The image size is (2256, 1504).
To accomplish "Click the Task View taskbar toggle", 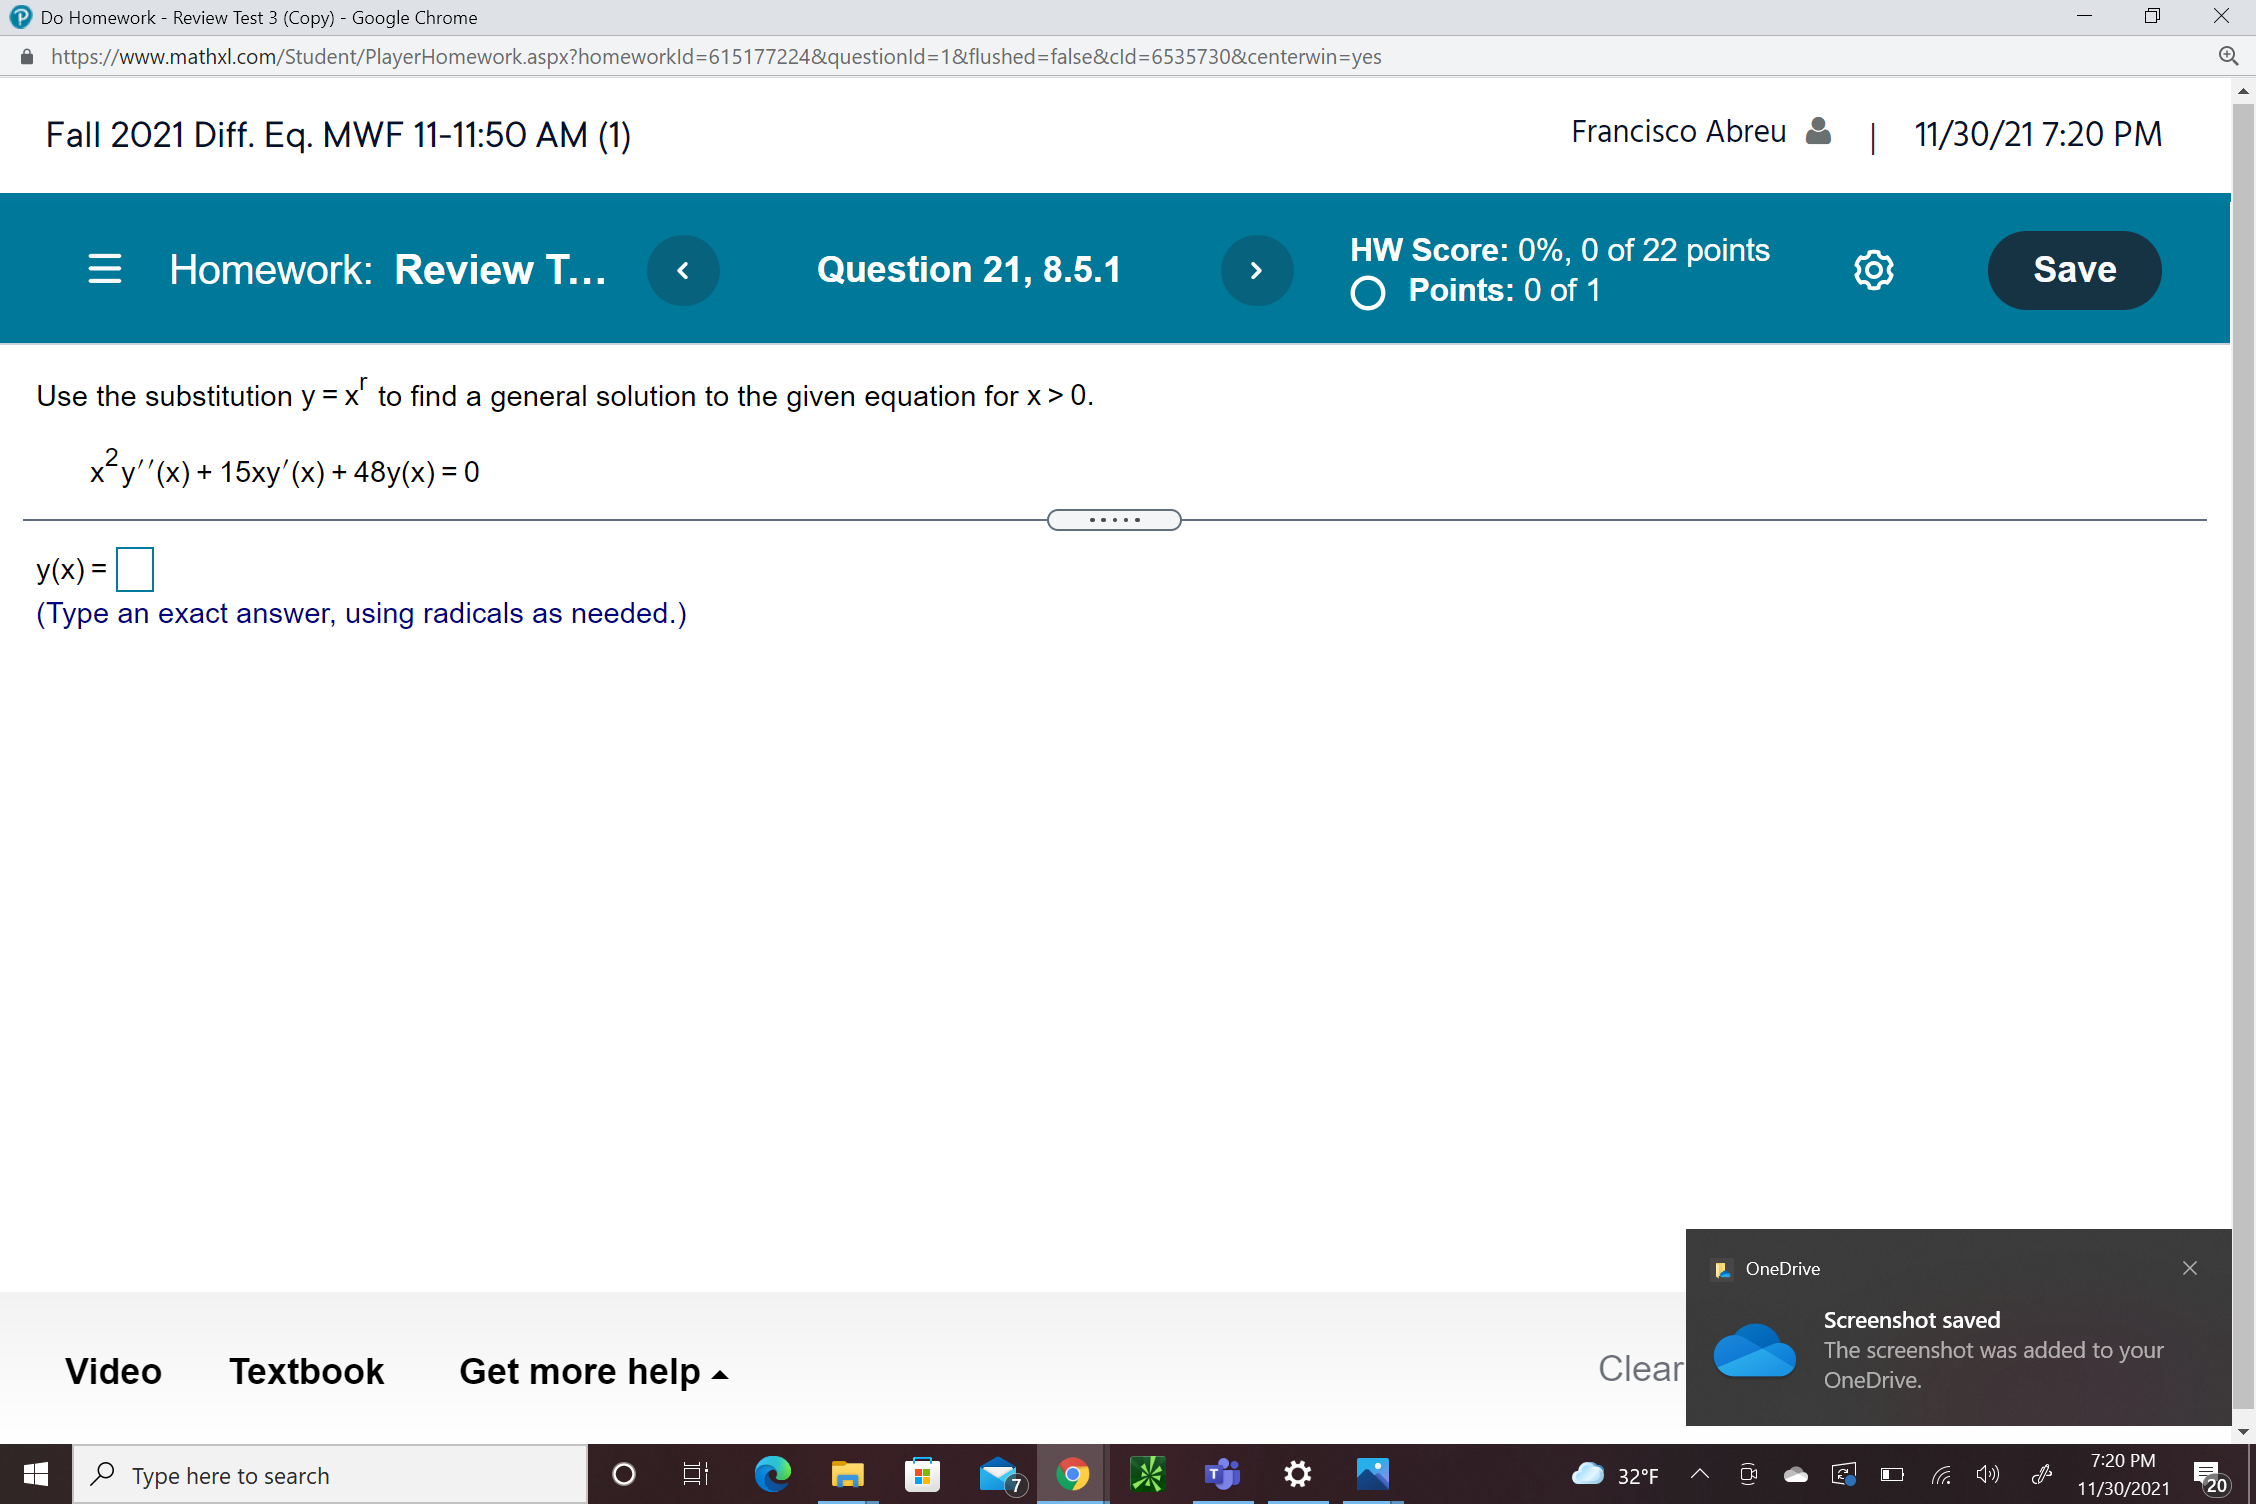I will tap(695, 1474).
